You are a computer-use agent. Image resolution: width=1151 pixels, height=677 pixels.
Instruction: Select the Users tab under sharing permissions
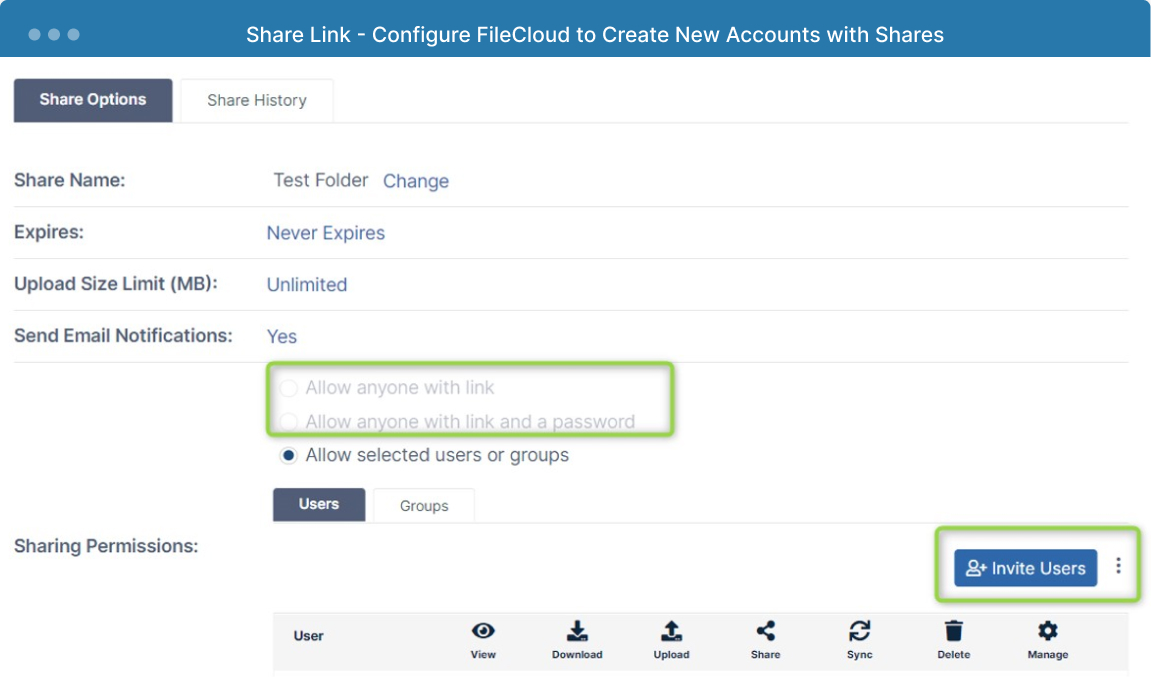click(319, 505)
